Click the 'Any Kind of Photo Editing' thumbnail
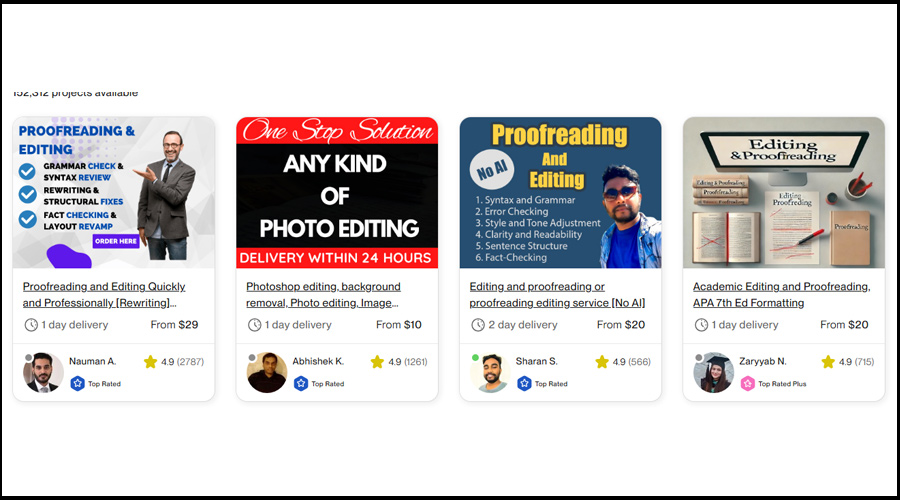This screenshot has width=900, height=500. pos(337,193)
